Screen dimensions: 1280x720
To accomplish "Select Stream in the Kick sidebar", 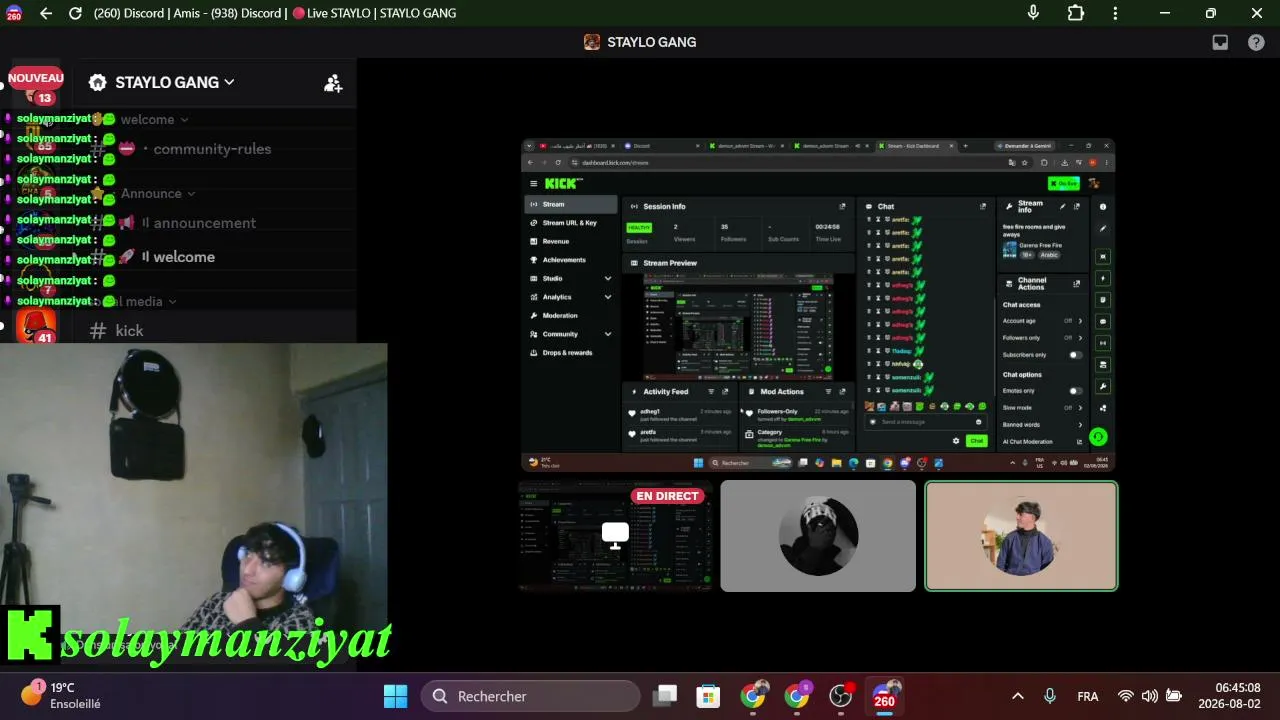I will coord(571,204).
